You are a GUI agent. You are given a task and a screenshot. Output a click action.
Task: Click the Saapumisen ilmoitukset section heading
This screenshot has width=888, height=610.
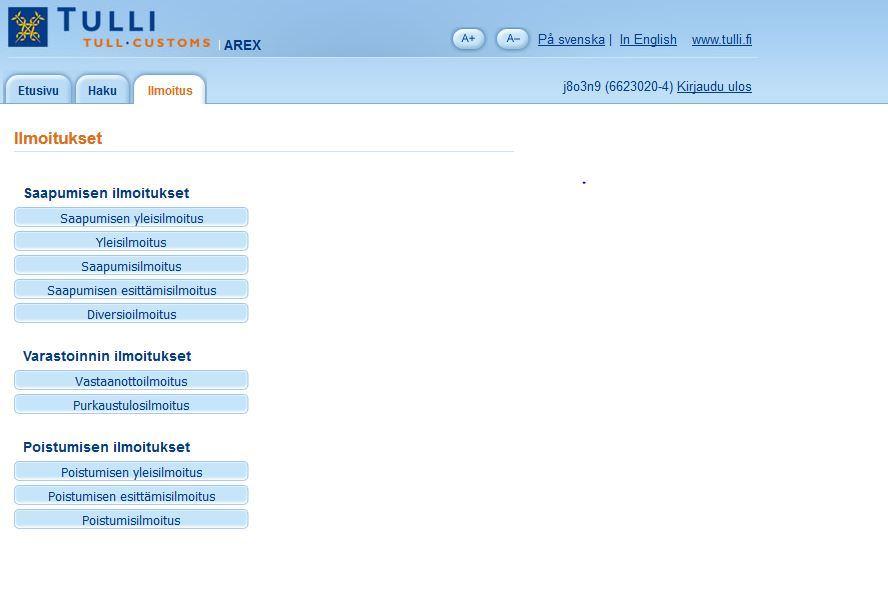pos(106,193)
